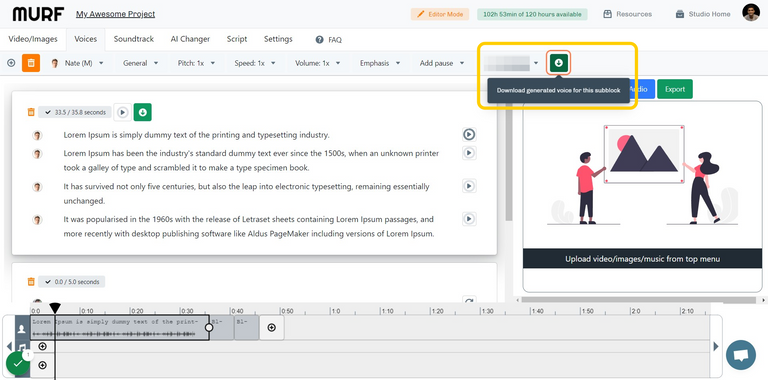Click the green Export button

(x=674, y=89)
